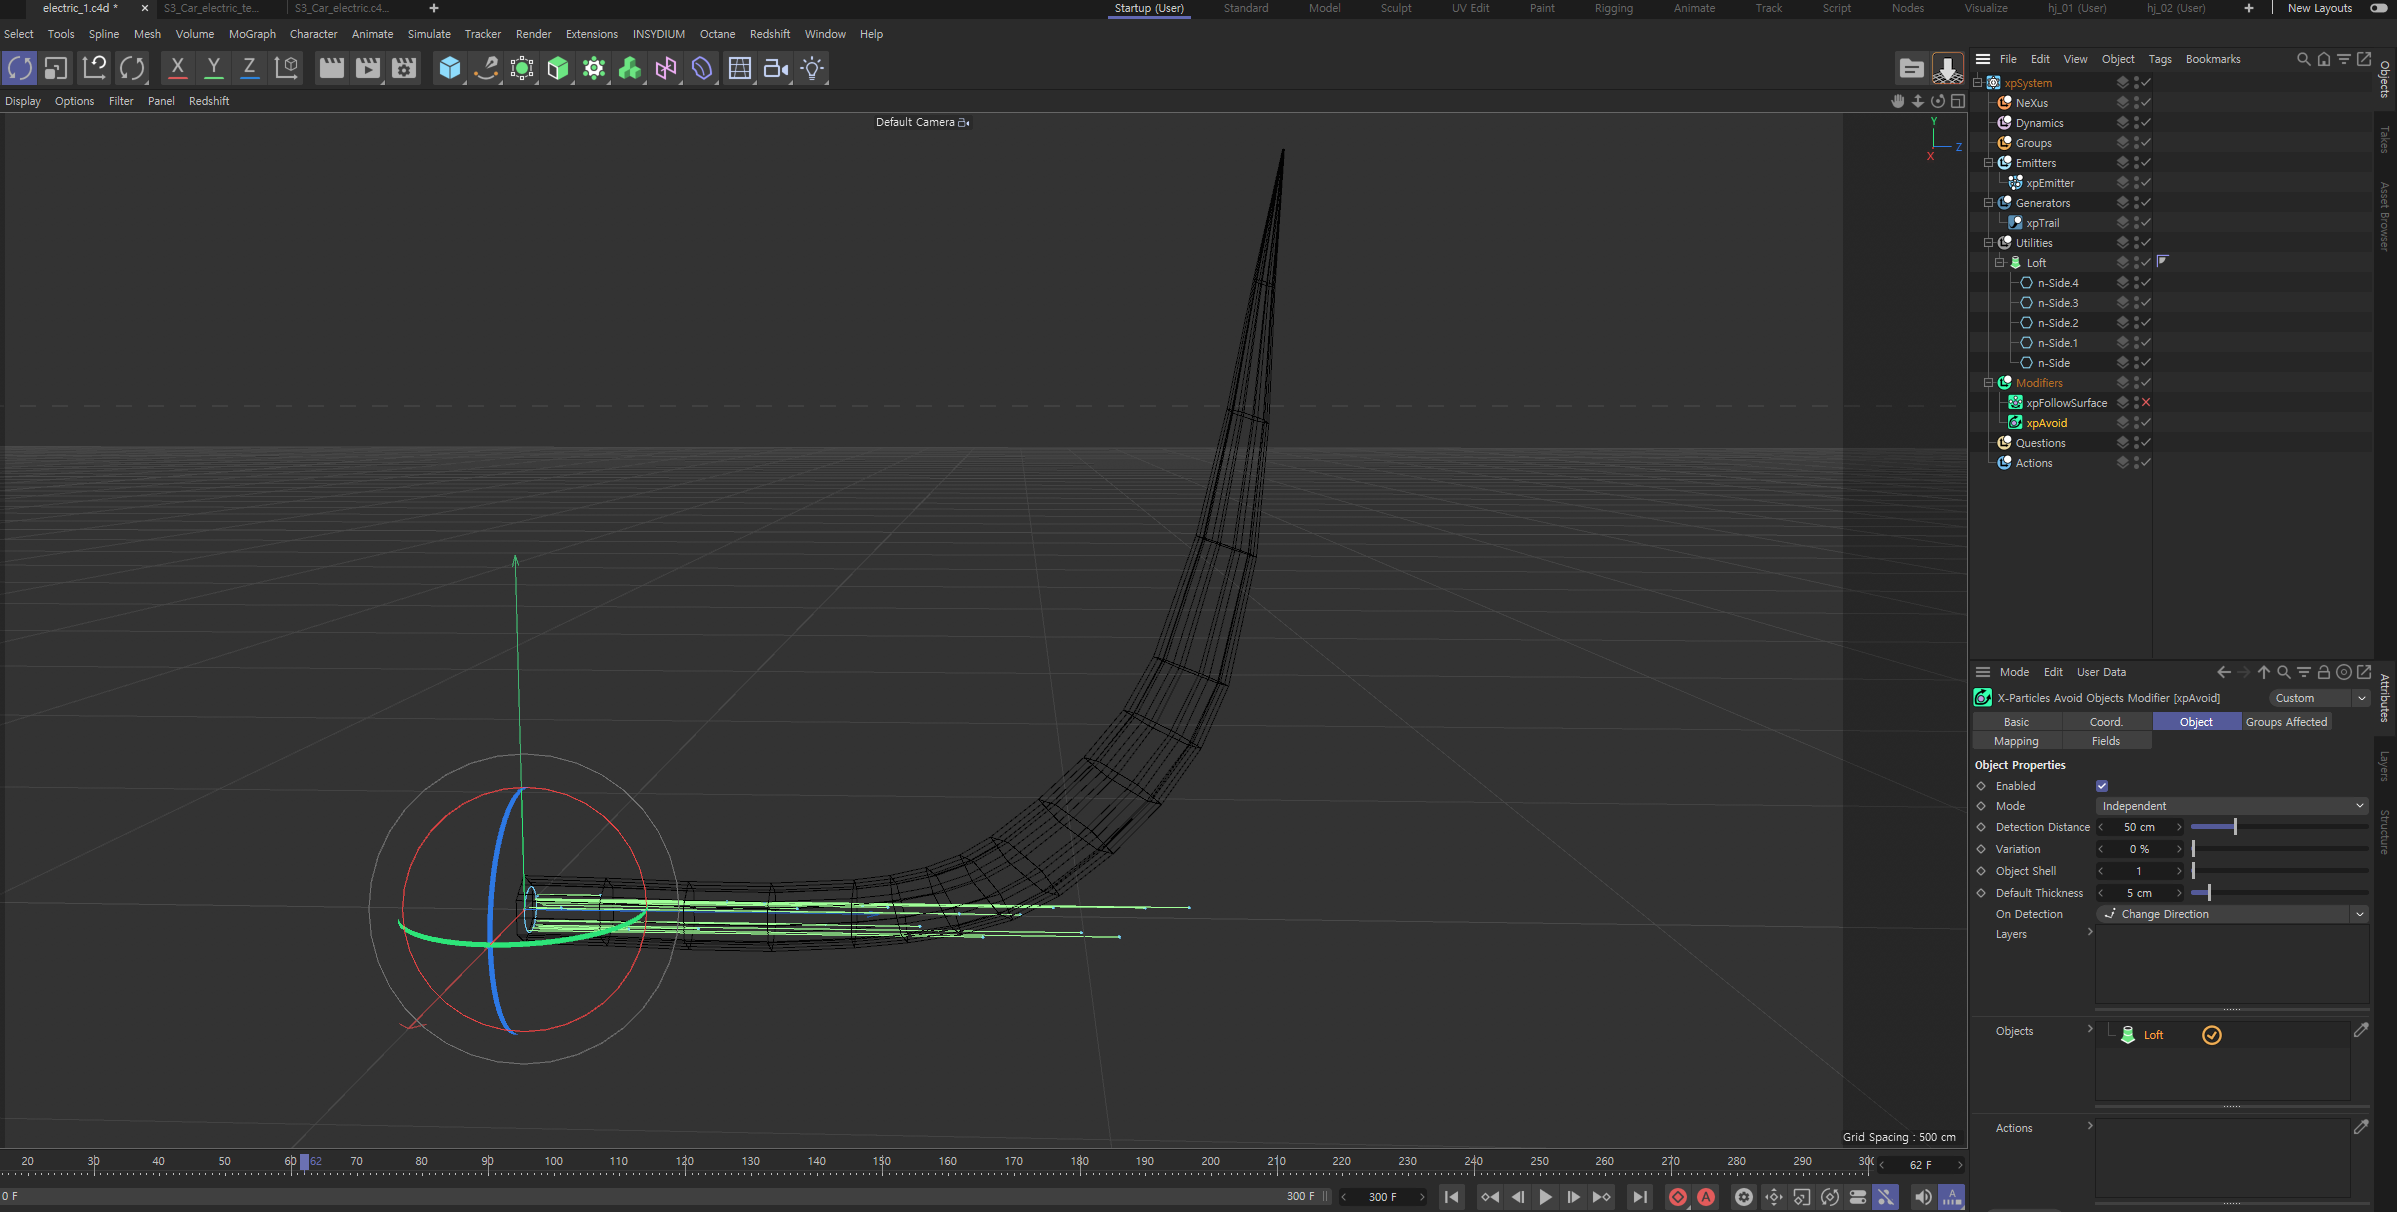Adjust the Detection Distance slider
Viewport: 2397px width, 1212px height.
(2279, 827)
